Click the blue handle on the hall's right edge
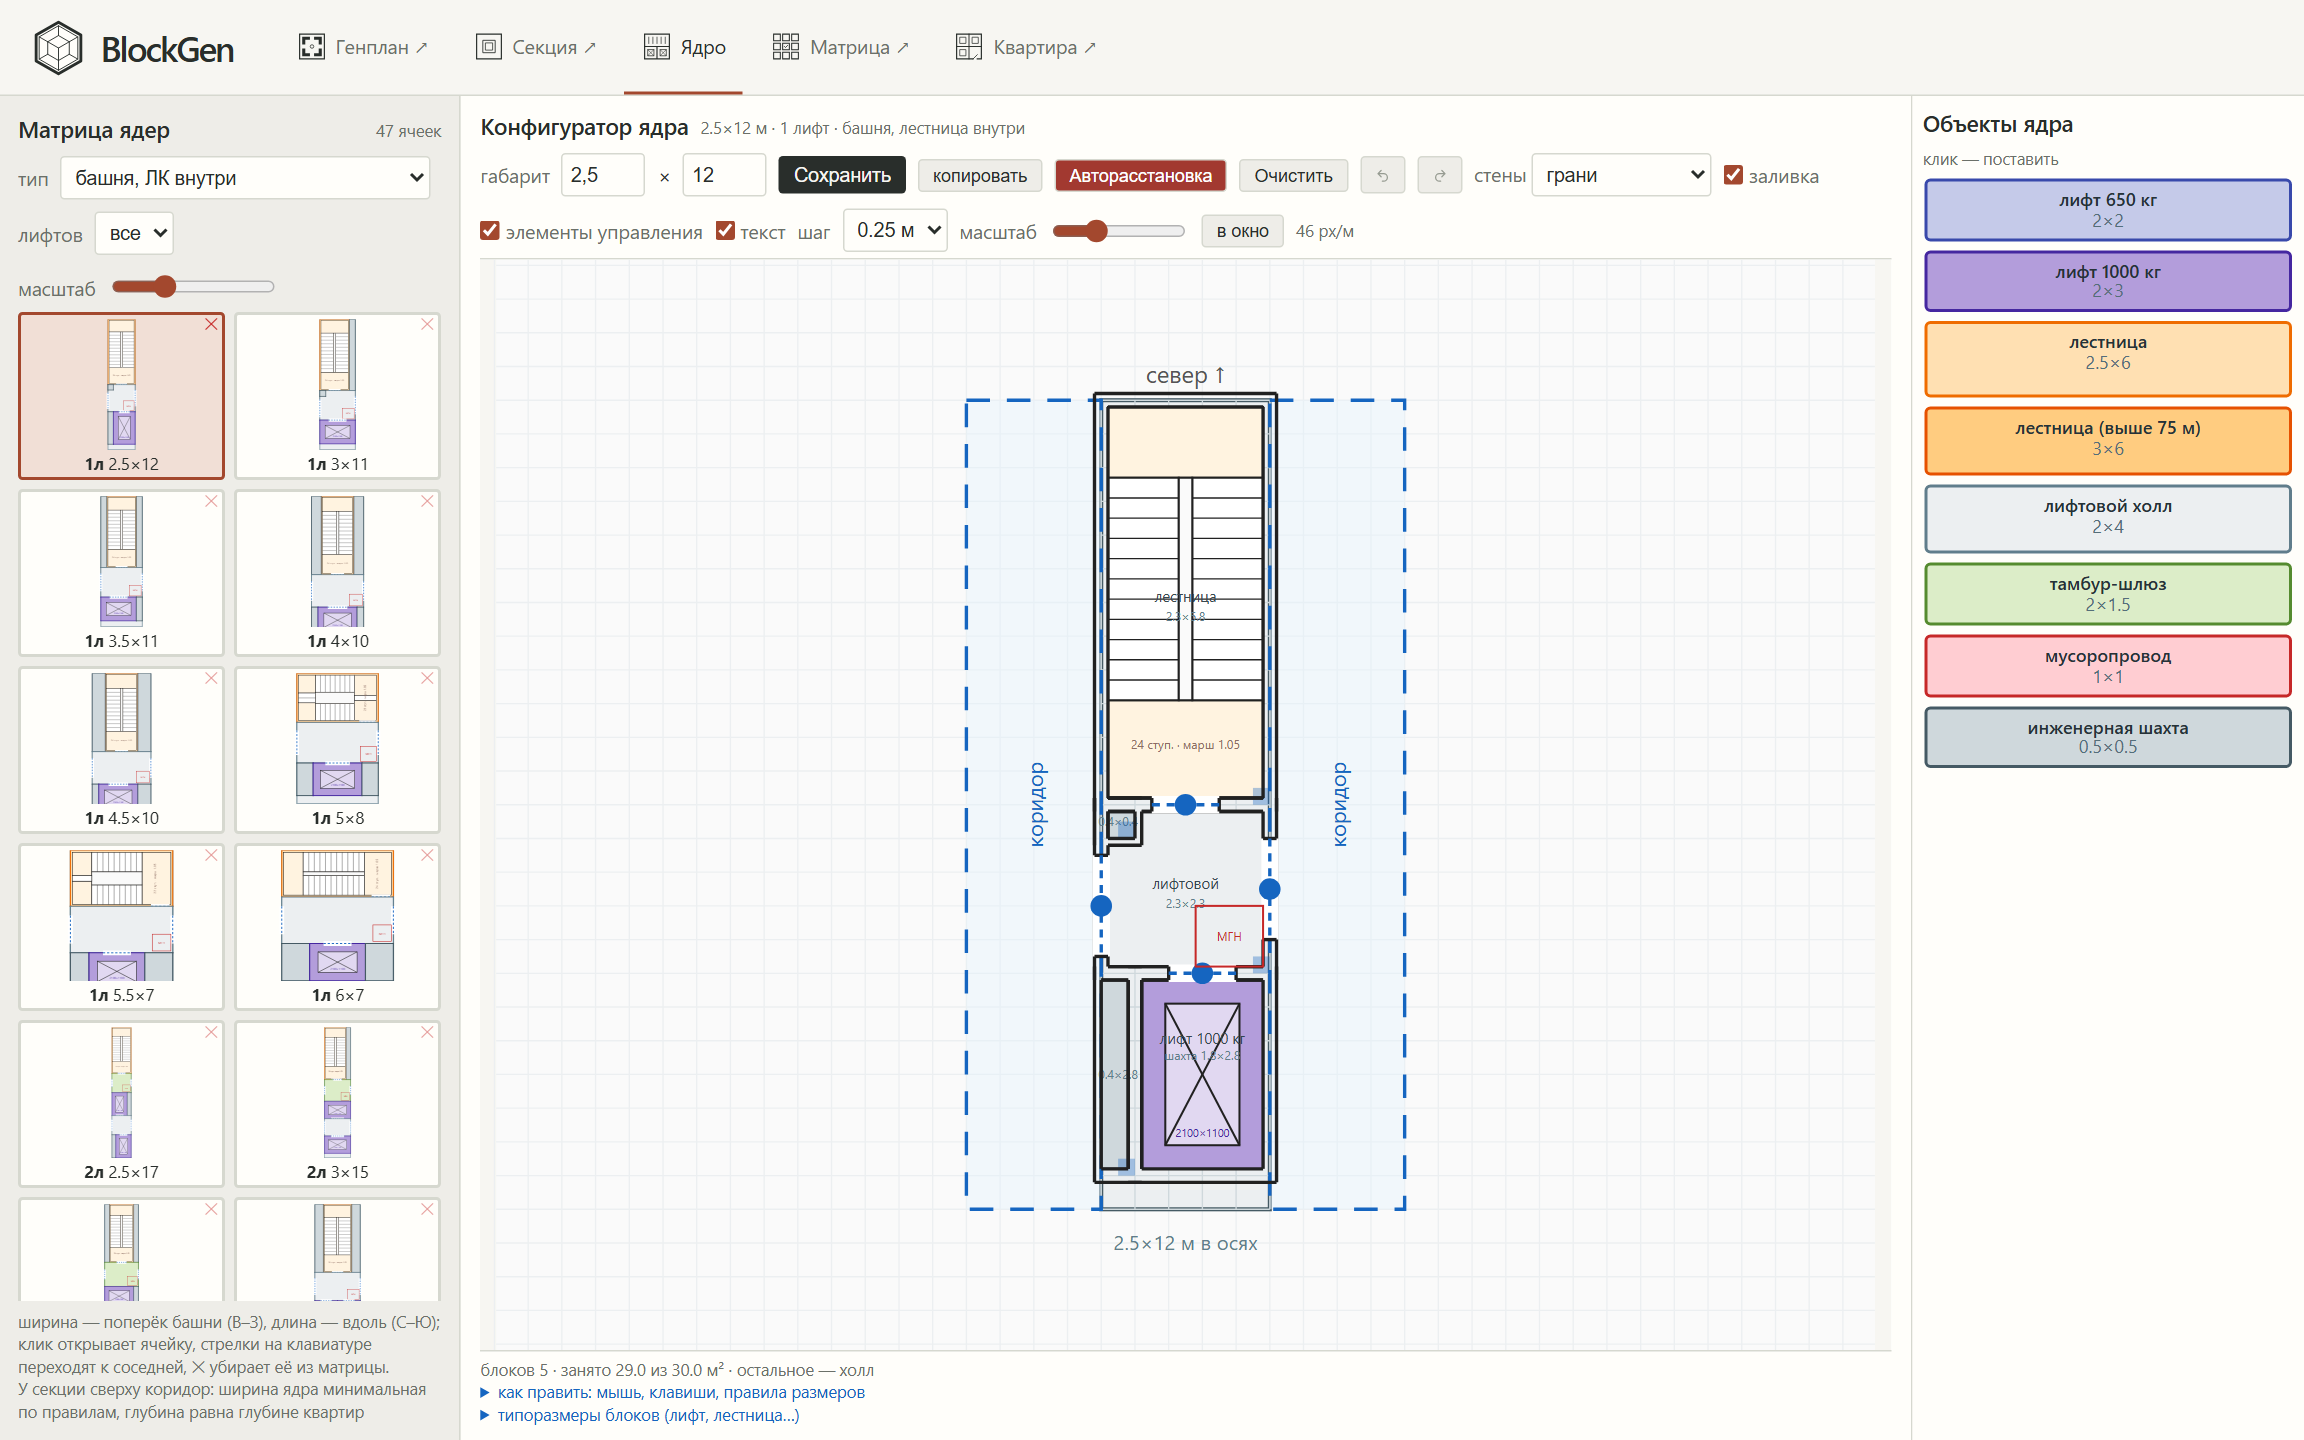The width and height of the screenshot is (2304, 1440). [x=1270, y=889]
